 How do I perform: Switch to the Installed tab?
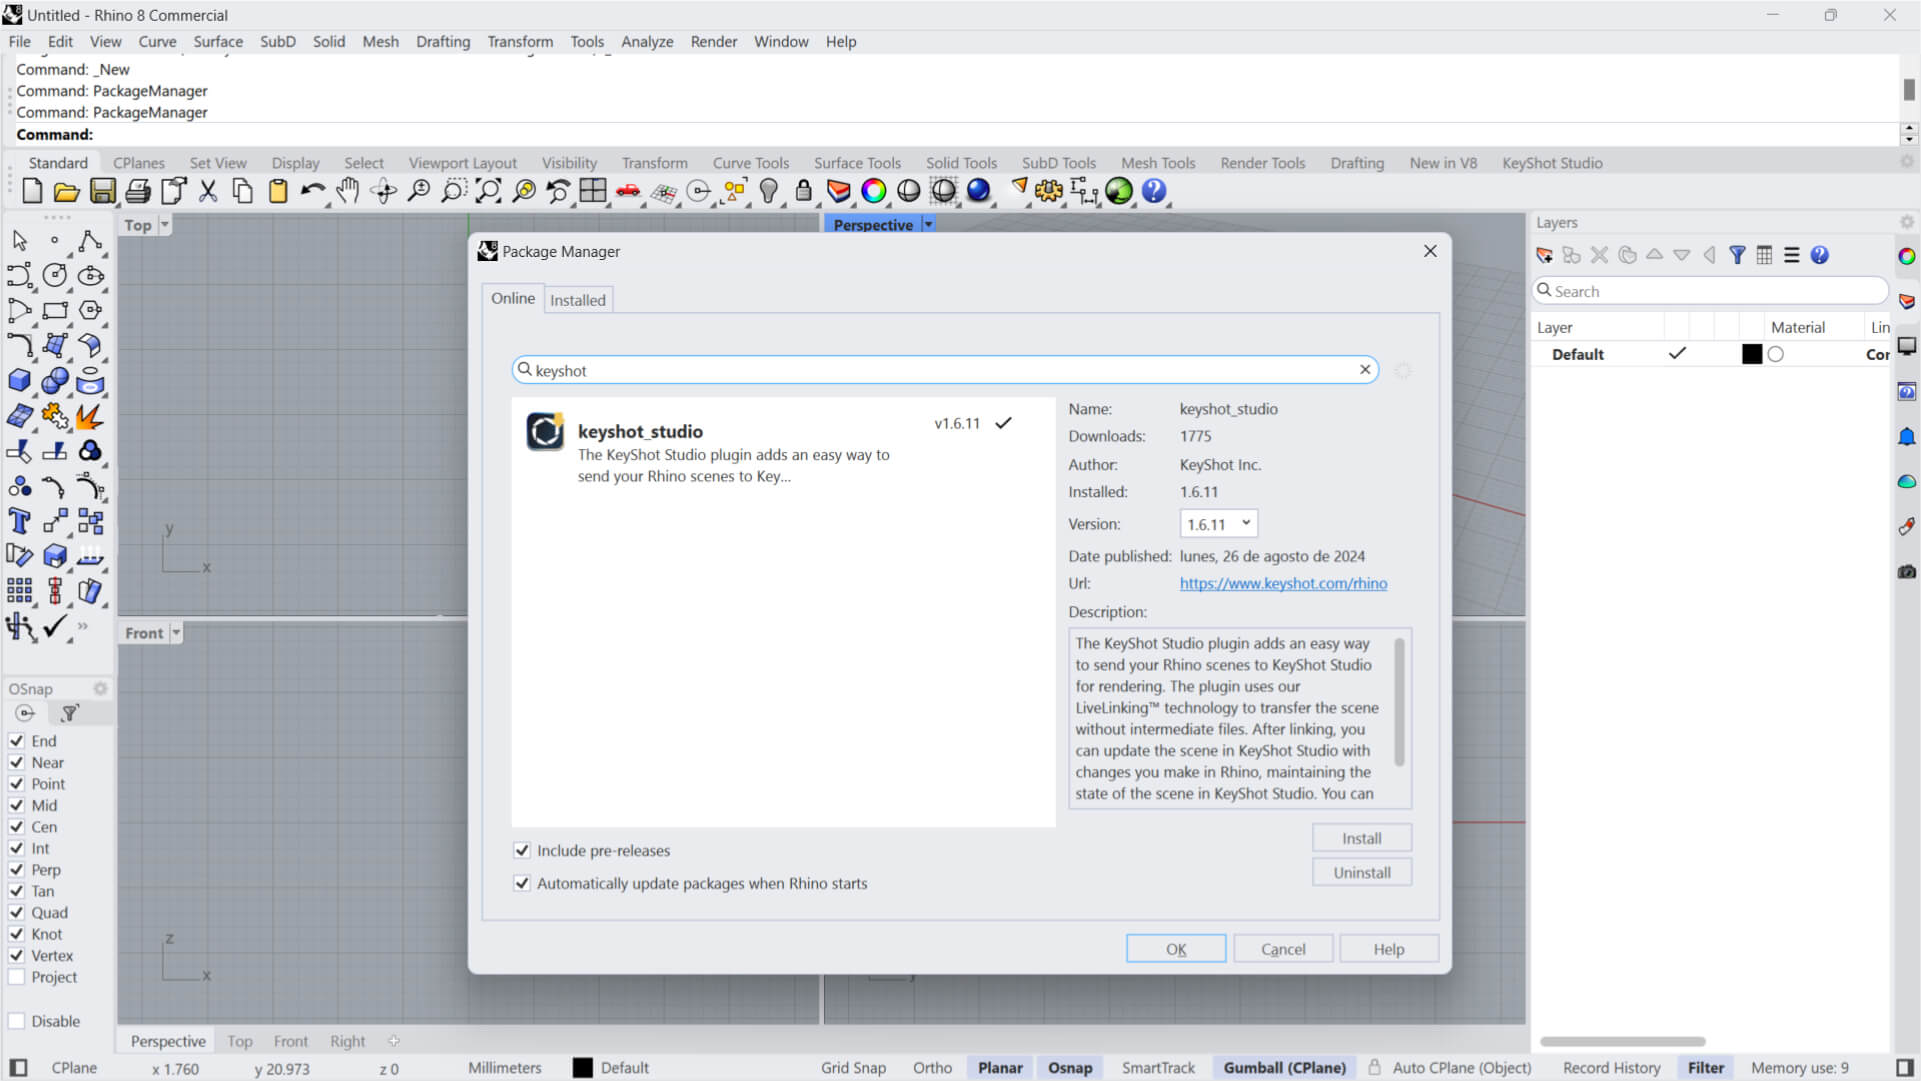pyautogui.click(x=578, y=300)
